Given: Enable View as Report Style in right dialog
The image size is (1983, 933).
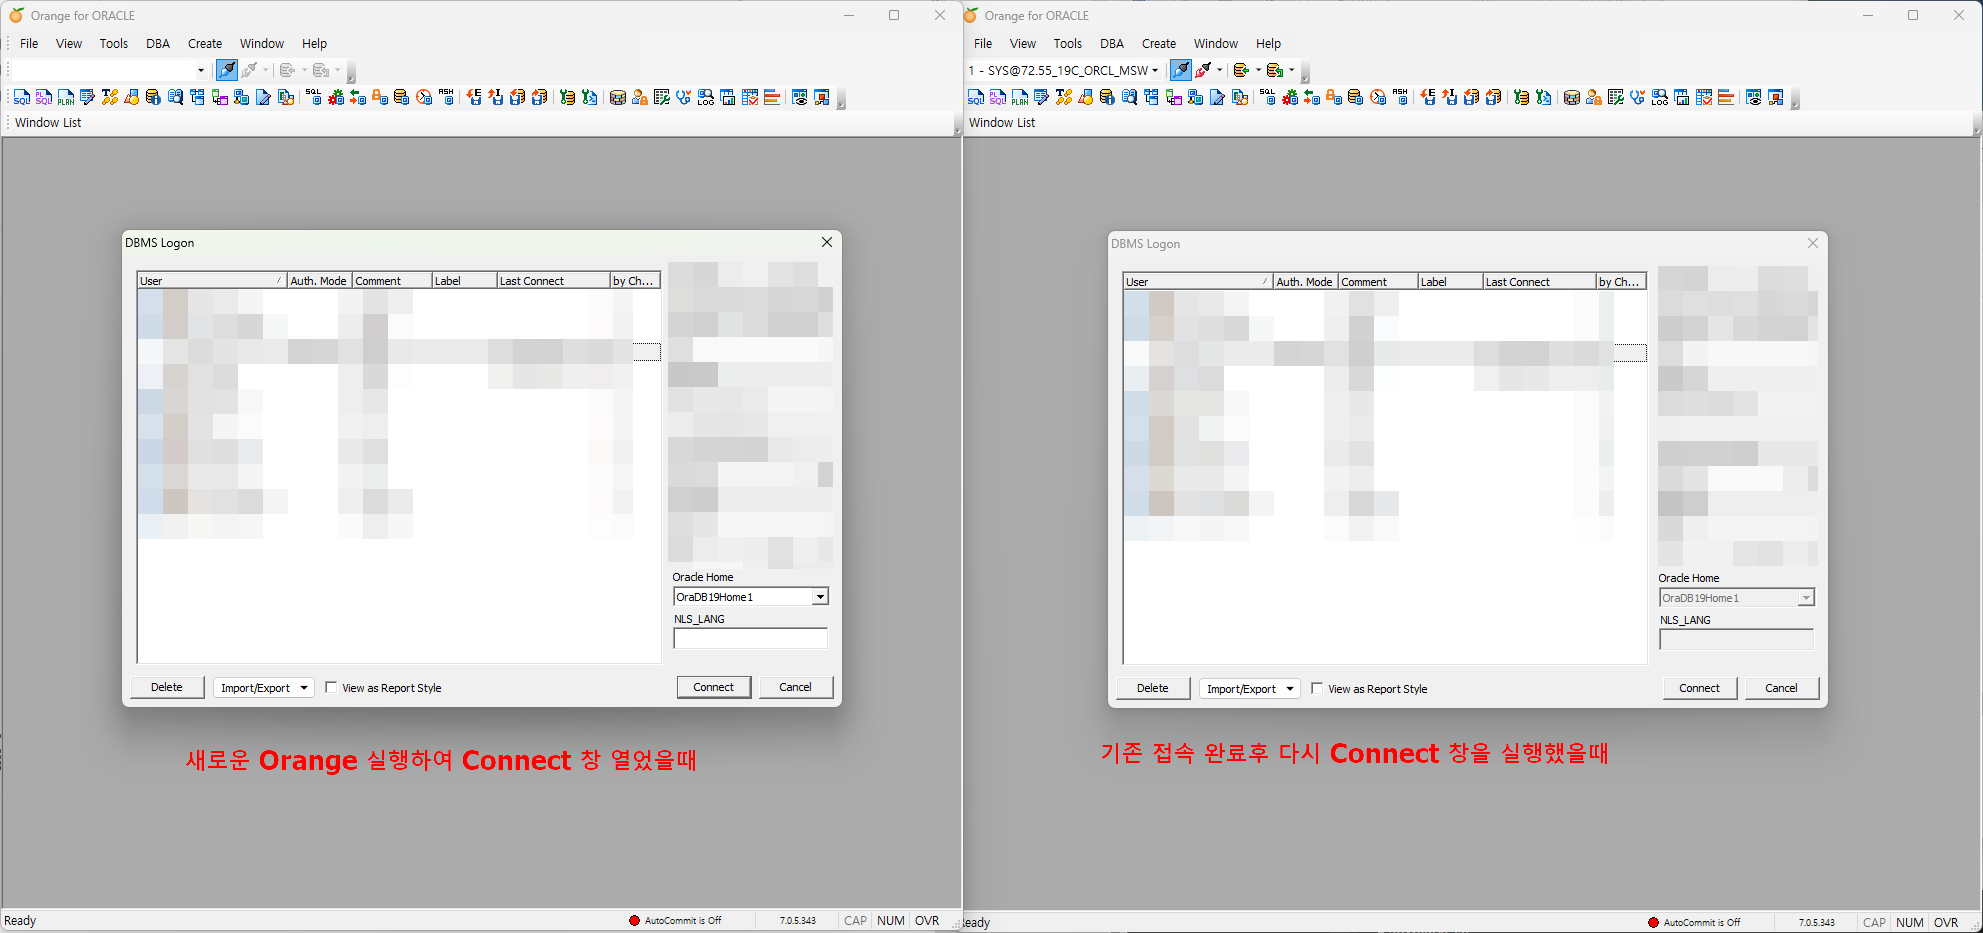Looking at the screenshot, I should tap(1317, 688).
